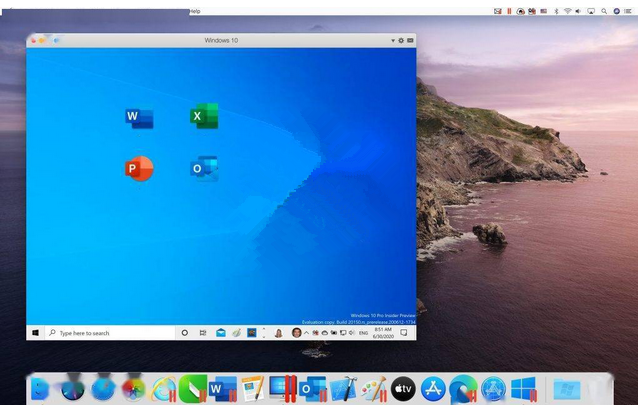Open Cortana circle in Windows taskbar

click(x=184, y=332)
